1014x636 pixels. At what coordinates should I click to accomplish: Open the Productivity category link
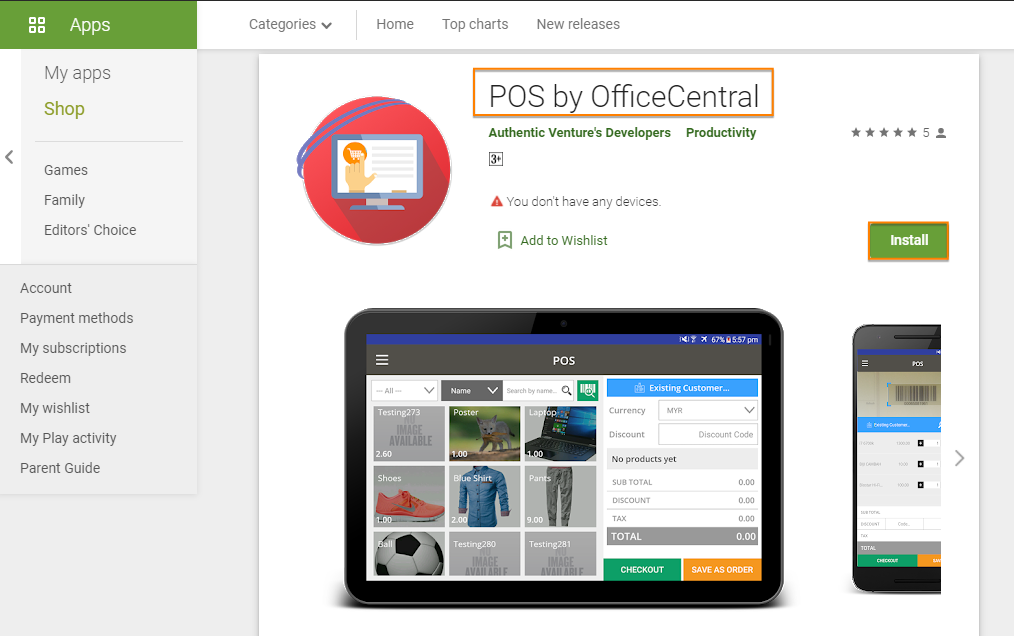click(x=720, y=133)
